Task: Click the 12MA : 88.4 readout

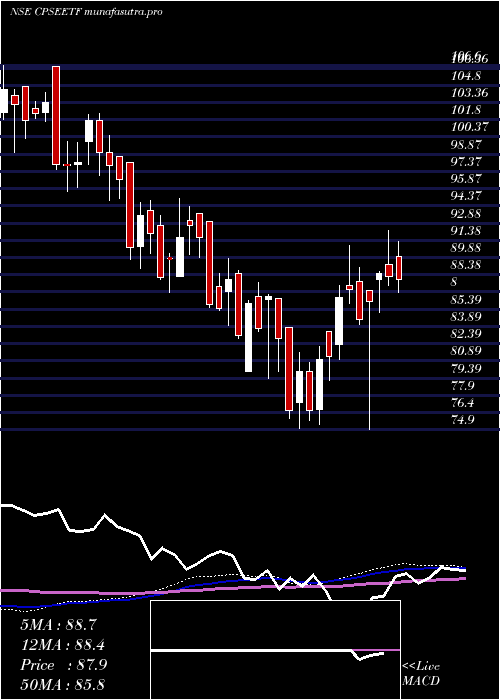Action: 63,645
